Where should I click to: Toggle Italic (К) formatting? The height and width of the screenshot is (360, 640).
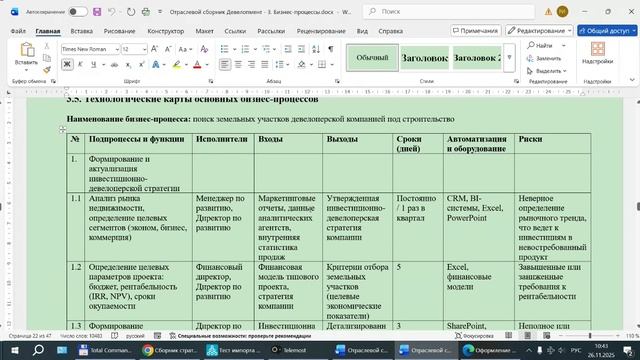tap(80, 64)
